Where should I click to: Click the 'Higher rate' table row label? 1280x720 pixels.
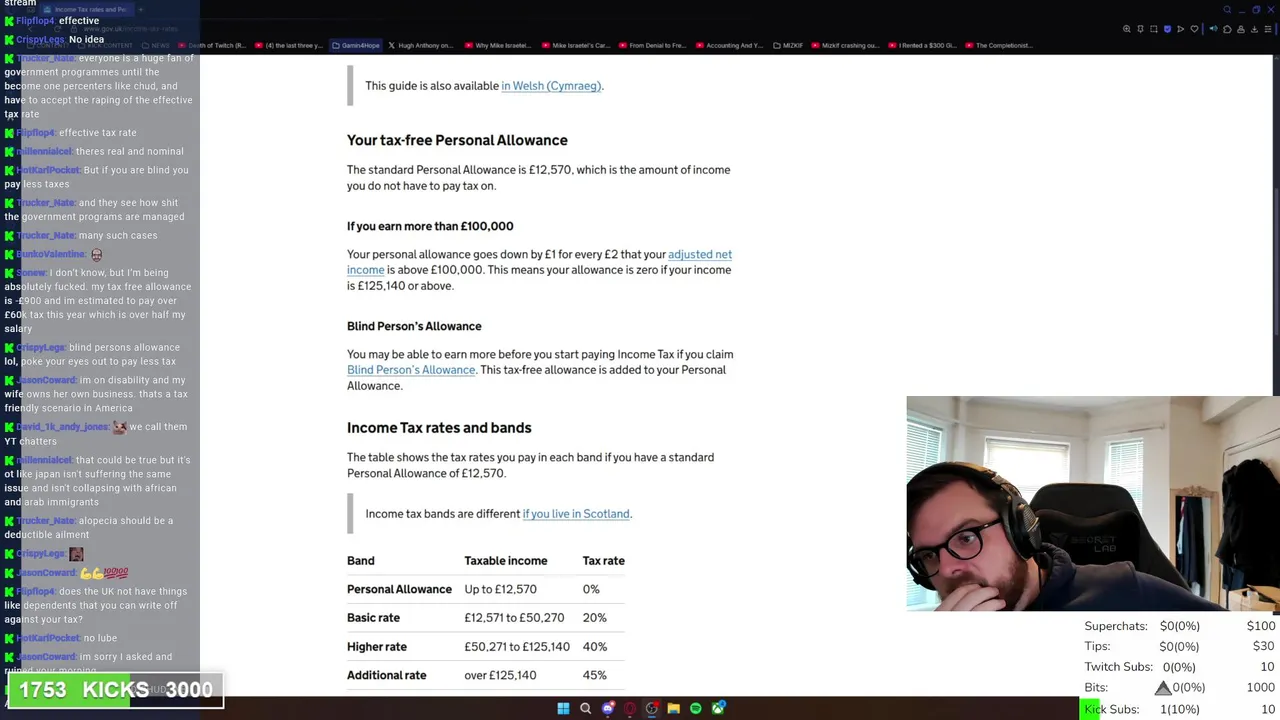coord(377,647)
